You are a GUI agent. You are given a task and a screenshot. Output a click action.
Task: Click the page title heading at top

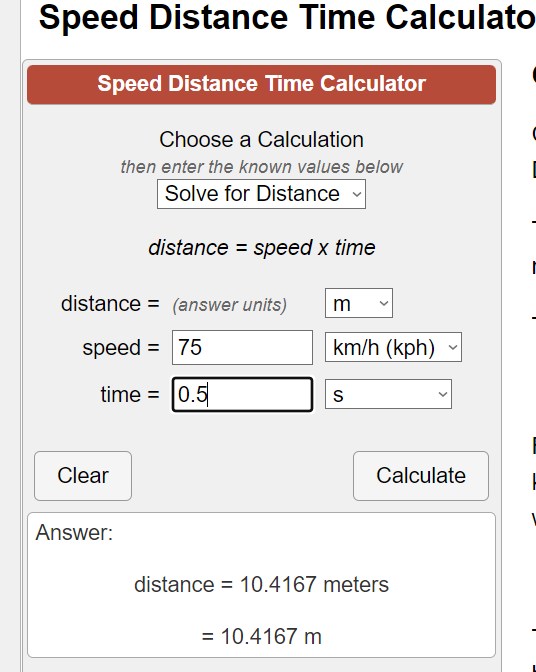pos(287,18)
